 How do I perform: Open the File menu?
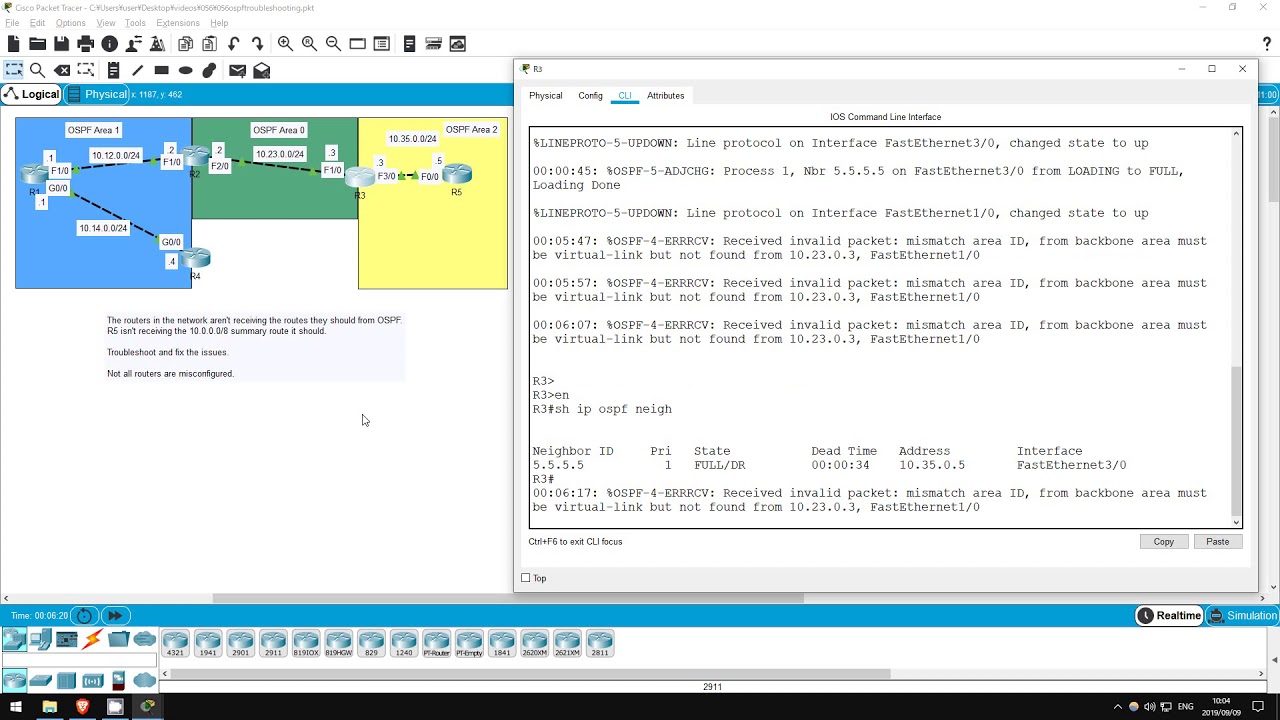[12, 23]
